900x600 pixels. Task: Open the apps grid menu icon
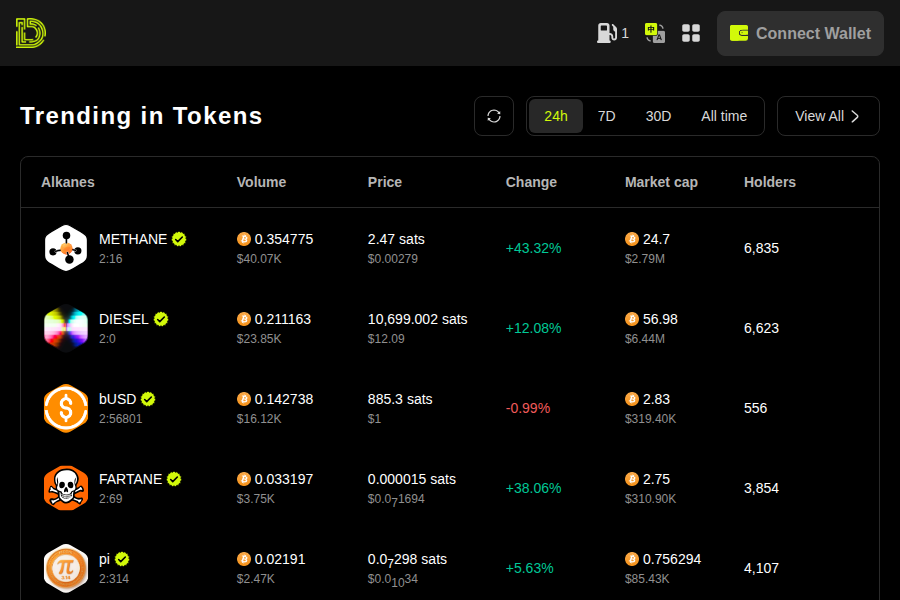[x=691, y=33]
